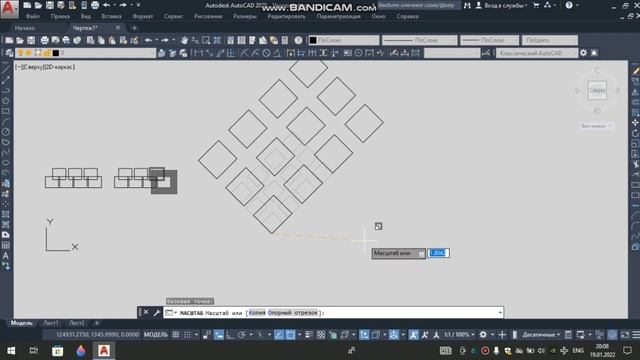Select the Erase modify tool

[x=635, y=71]
